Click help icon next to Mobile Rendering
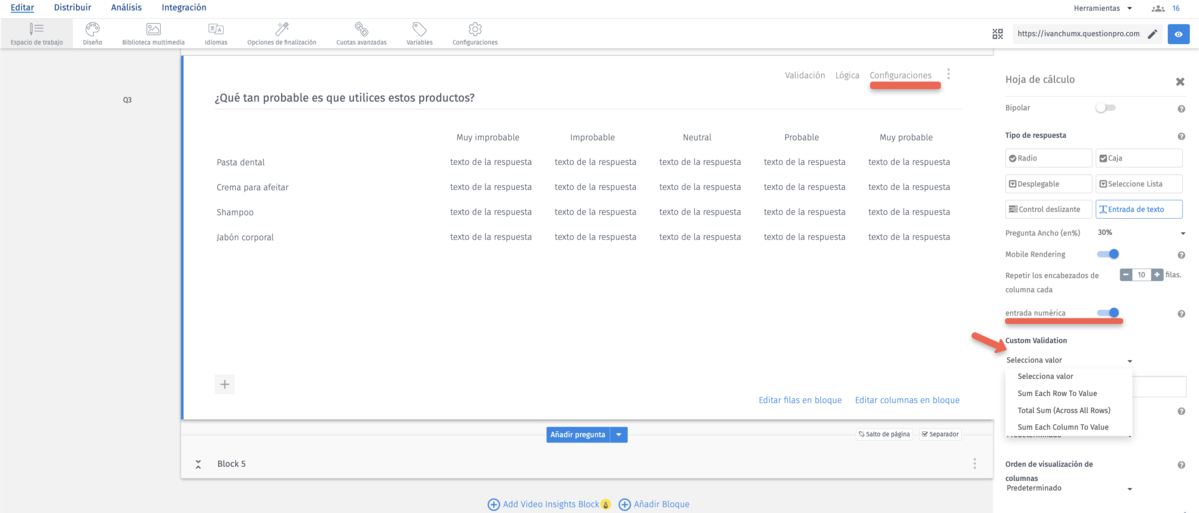The height and width of the screenshot is (513, 1199). click(x=1181, y=255)
